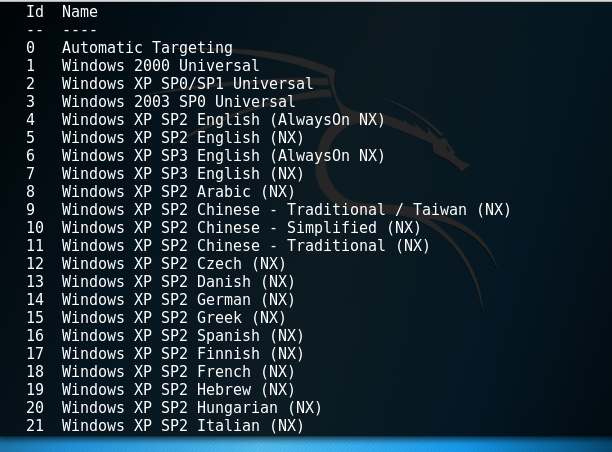The image size is (612, 452).
Task: Click "Windows XP SP2 English (AlwaysOn NX)"
Action: [223, 120]
